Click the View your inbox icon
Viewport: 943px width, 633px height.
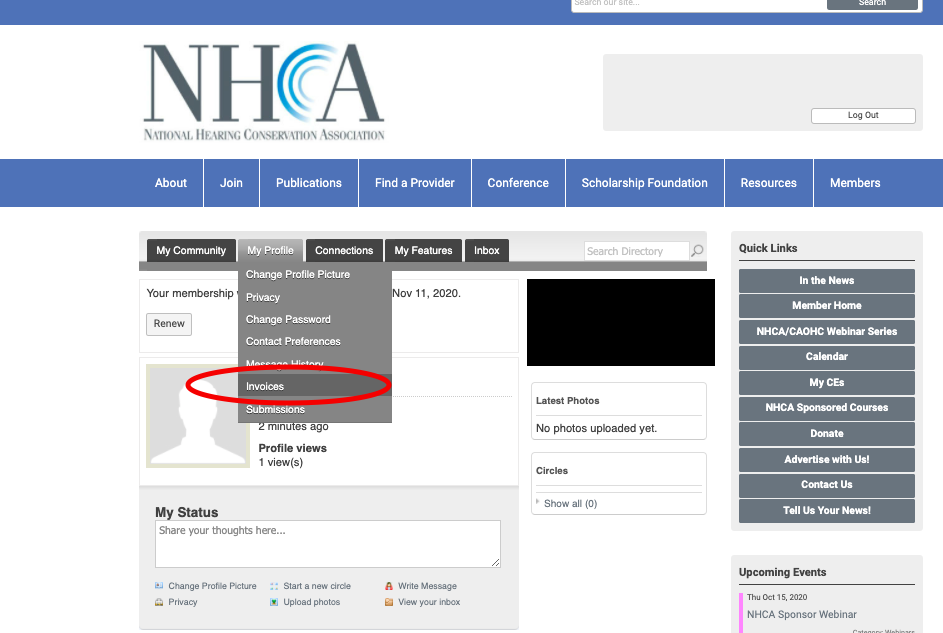click(389, 602)
